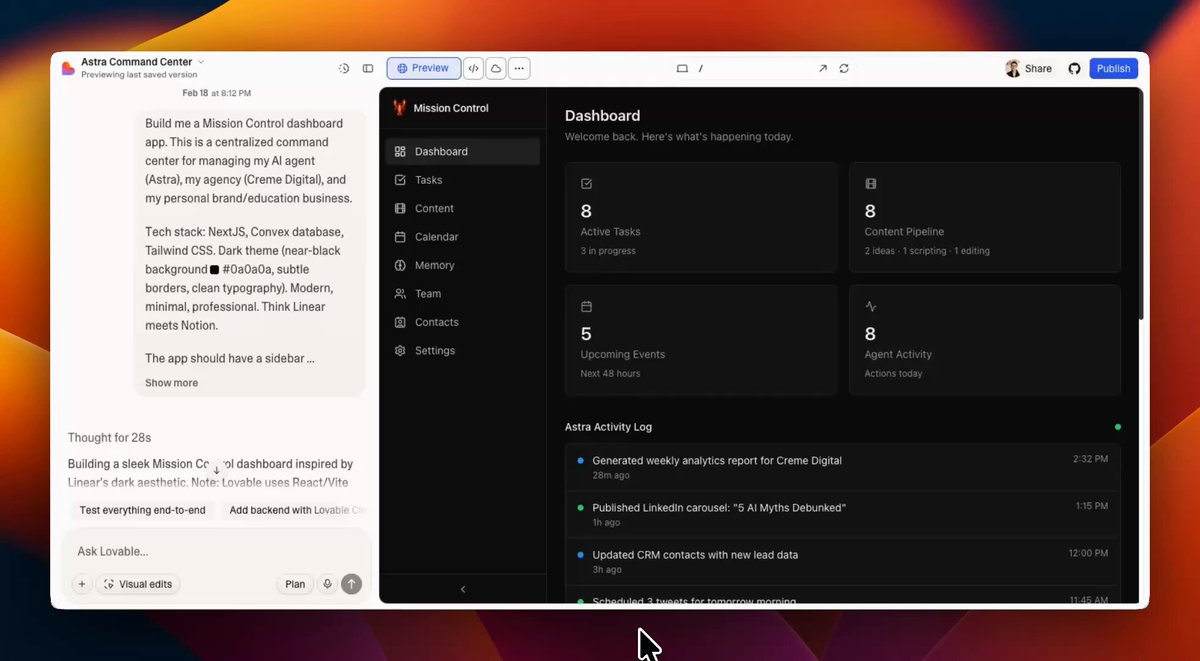Viewport: 1200px width, 661px height.
Task: Open the Content Pipeline card label
Action: coord(904,232)
